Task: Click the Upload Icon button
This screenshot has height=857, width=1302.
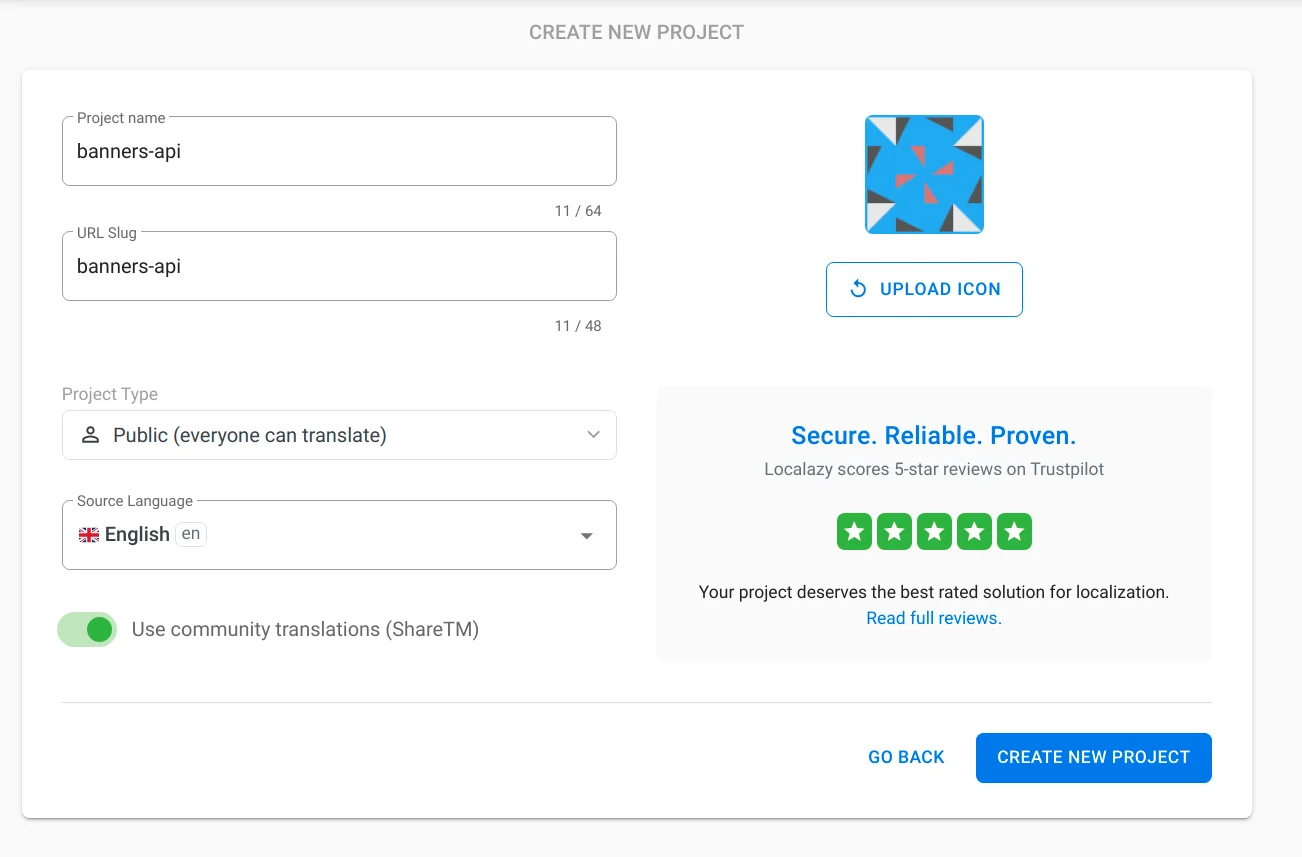Action: point(924,289)
